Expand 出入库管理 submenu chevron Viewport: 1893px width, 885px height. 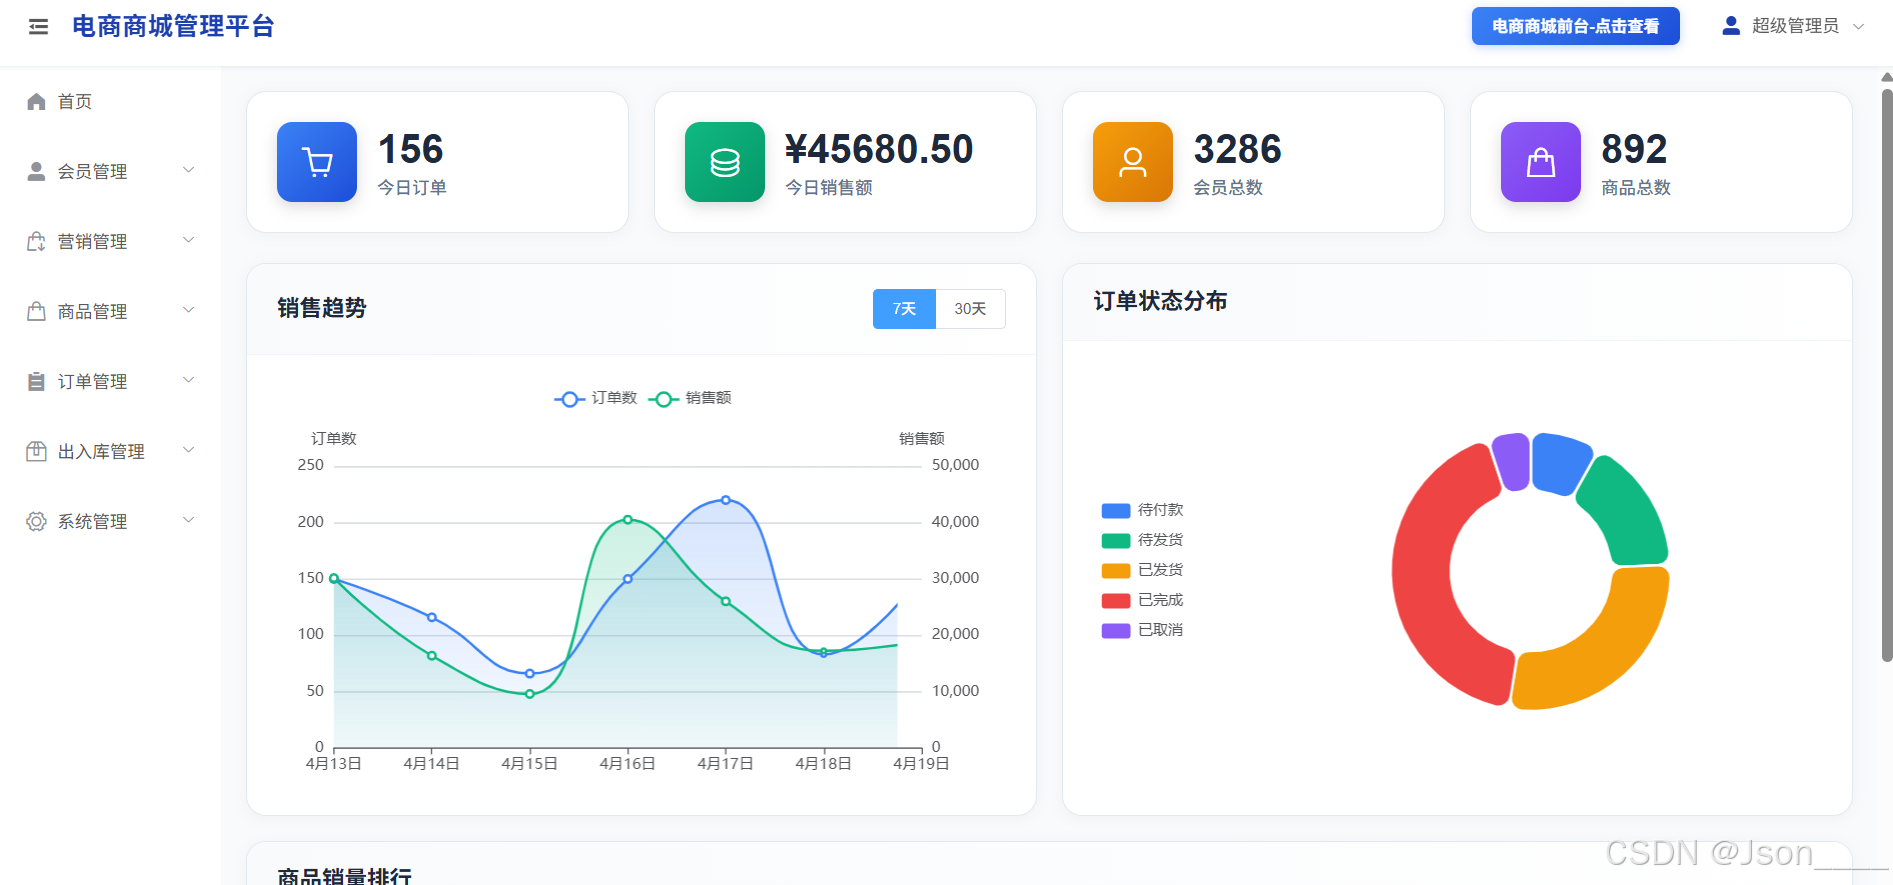coord(188,450)
